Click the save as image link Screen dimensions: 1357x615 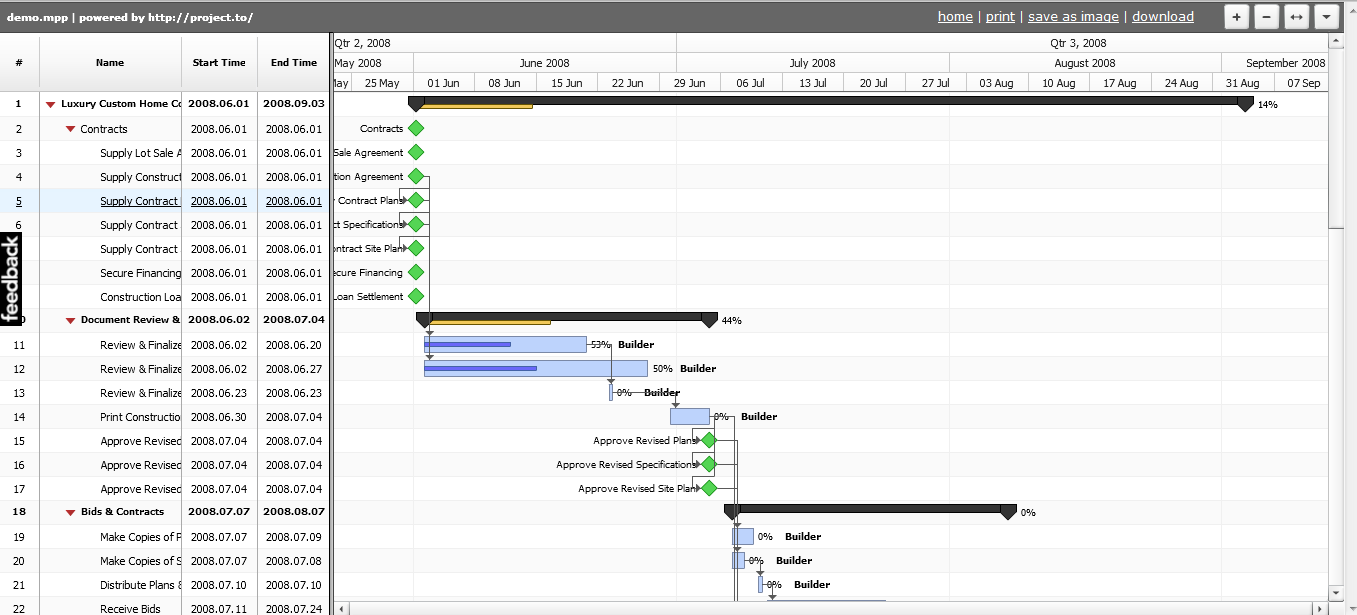coord(1073,16)
